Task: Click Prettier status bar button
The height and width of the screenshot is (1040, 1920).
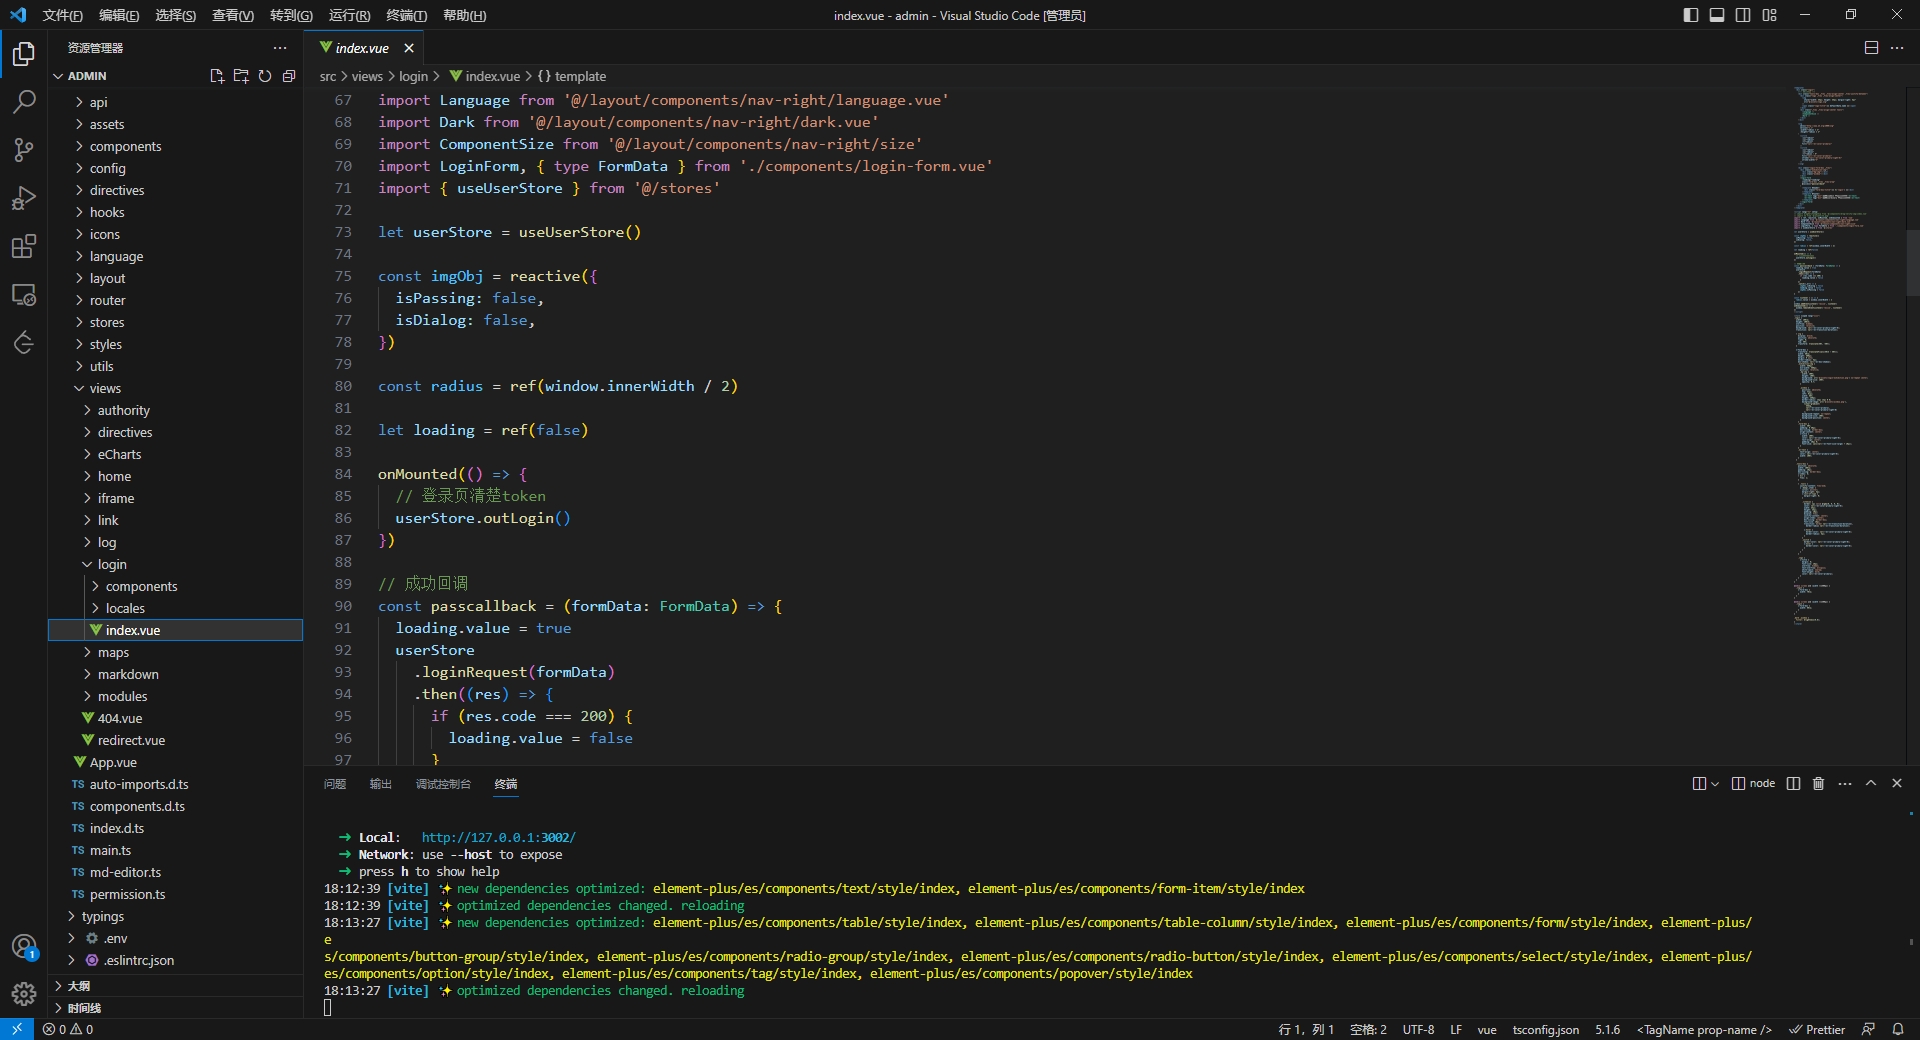Action: pyautogui.click(x=1817, y=1029)
